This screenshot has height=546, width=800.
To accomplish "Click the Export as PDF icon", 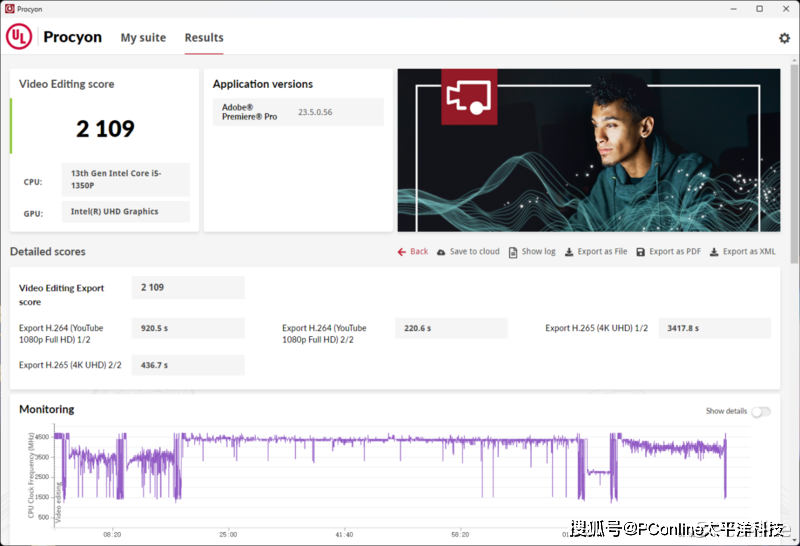I will 641,252.
